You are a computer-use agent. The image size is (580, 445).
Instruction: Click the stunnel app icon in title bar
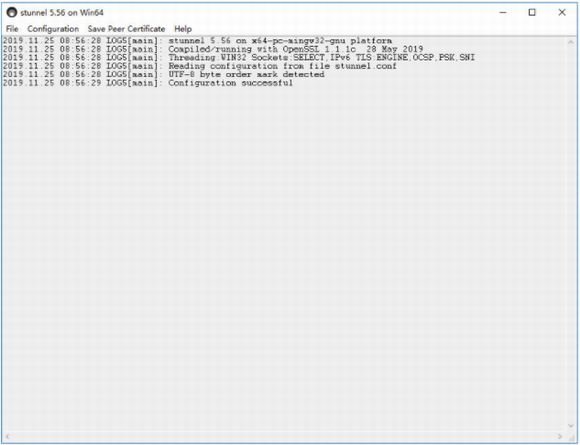12,13
